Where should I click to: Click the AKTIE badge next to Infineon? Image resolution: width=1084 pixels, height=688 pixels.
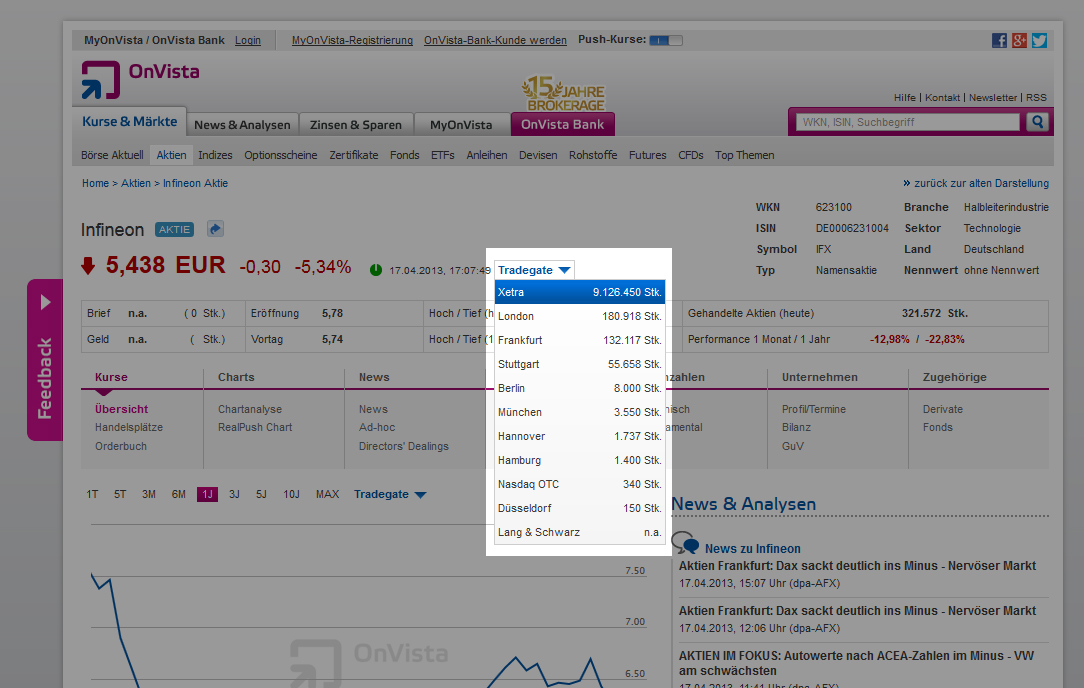tap(174, 230)
